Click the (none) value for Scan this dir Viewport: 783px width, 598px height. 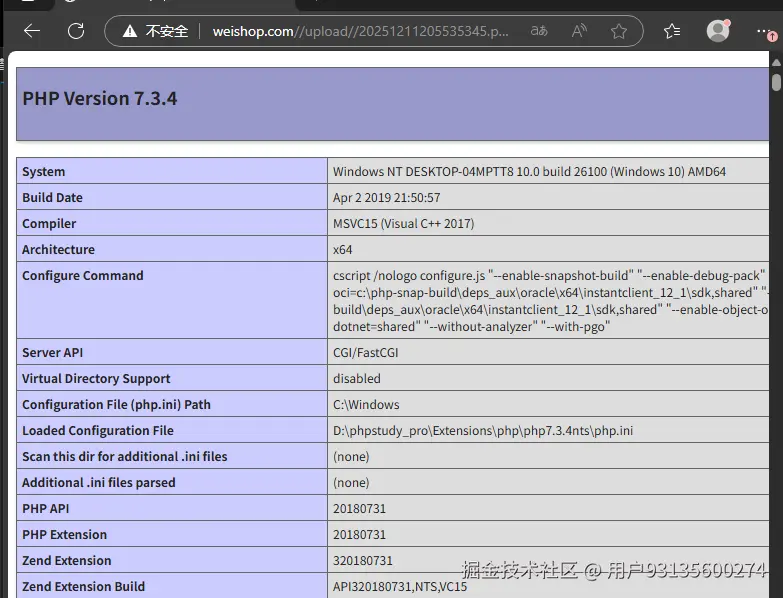coord(351,456)
